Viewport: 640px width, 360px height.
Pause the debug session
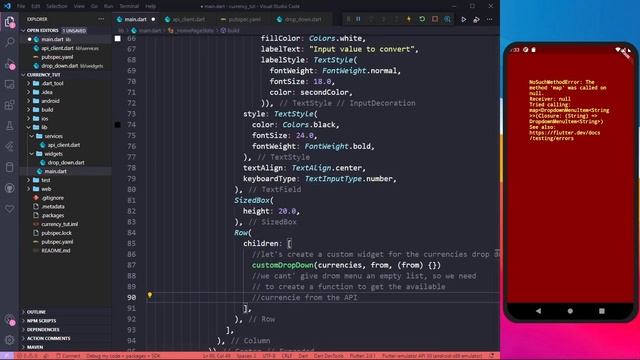pos(358,19)
